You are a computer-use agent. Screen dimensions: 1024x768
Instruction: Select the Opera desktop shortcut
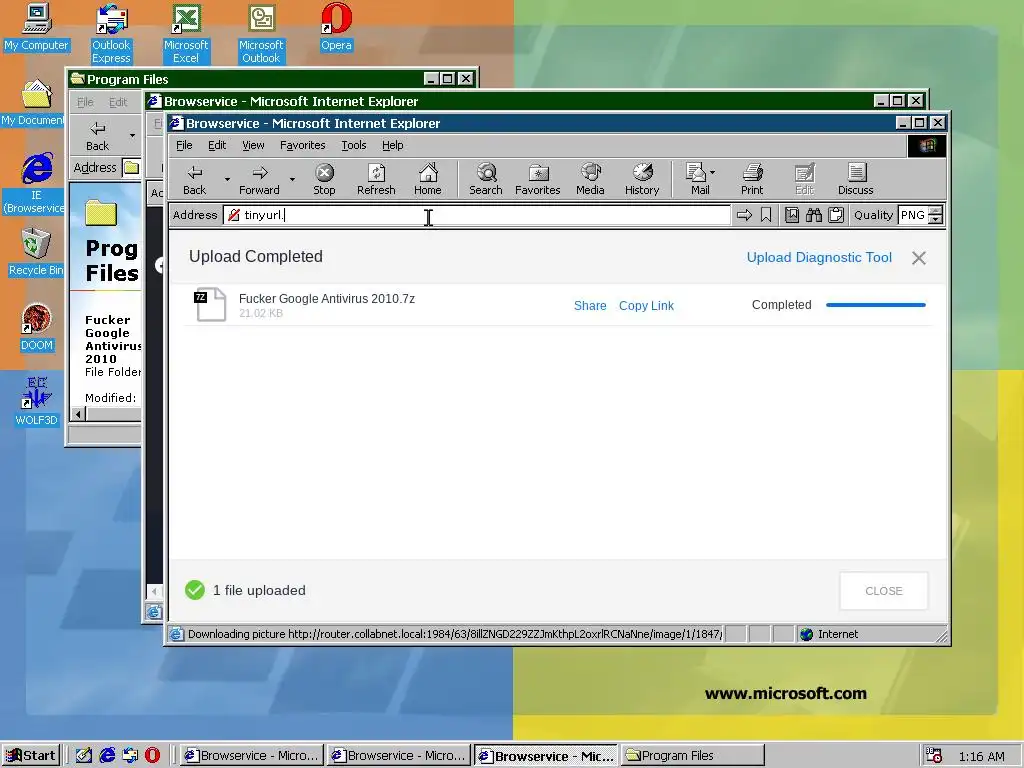336,27
